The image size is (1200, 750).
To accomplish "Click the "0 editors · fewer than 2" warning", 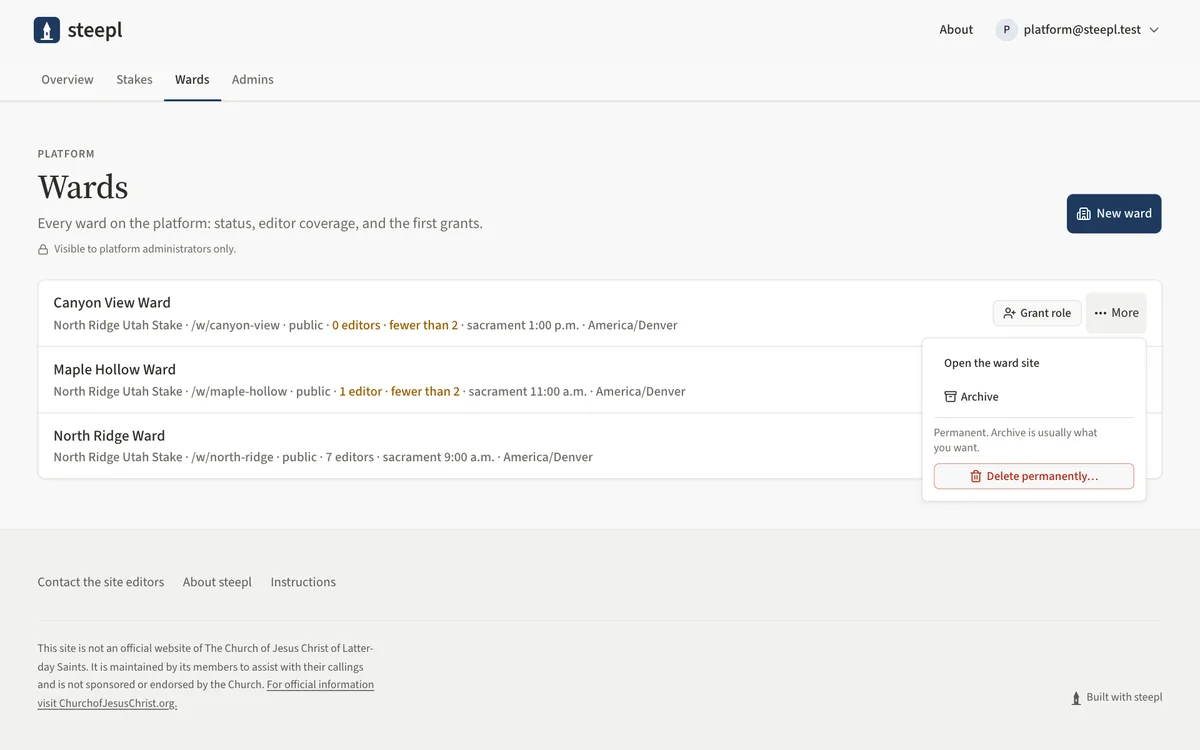I will [395, 325].
